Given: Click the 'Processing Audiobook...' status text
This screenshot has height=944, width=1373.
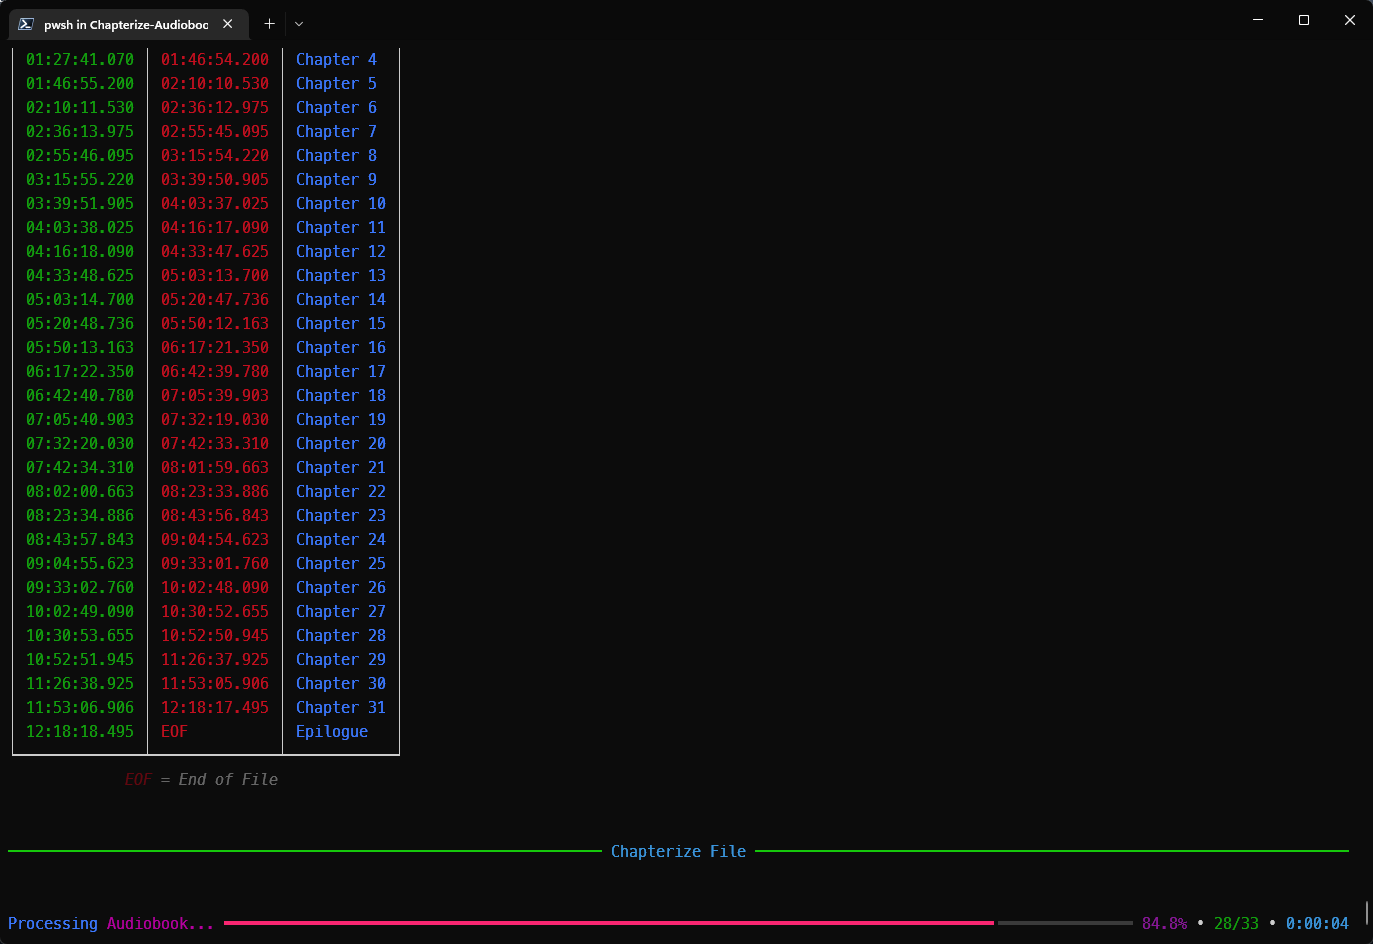Looking at the screenshot, I should click(111, 924).
